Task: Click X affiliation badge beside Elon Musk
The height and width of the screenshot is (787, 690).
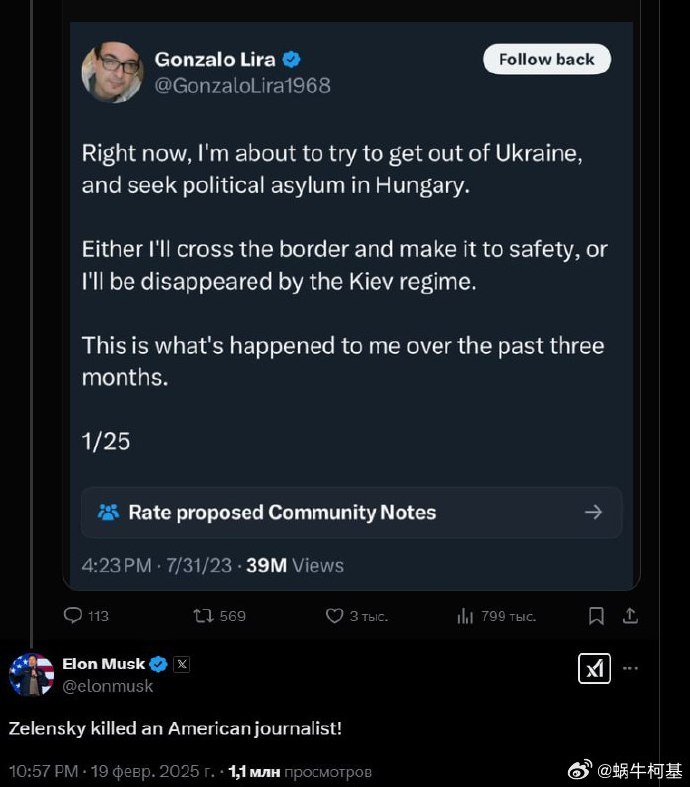Action: point(181,664)
